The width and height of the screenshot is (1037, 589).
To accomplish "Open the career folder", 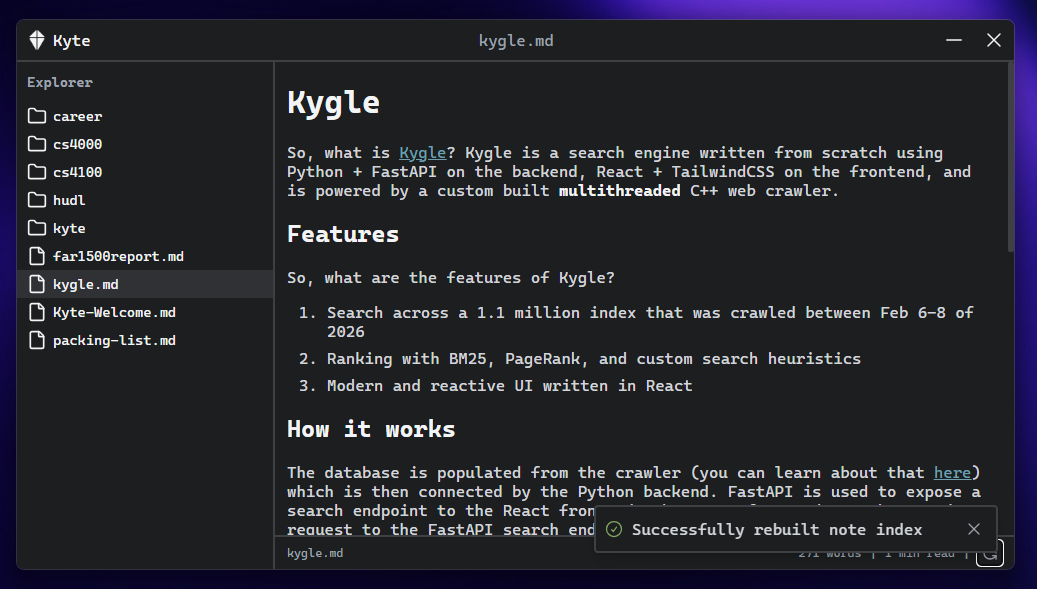I will point(145,116).
